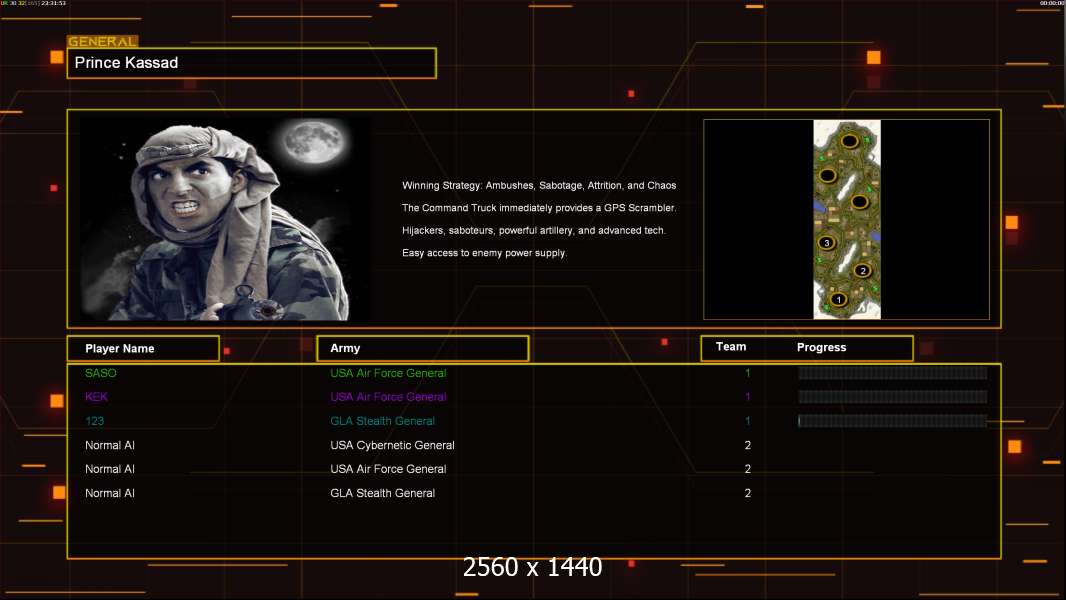Click the Army column header
This screenshot has height=600, width=1066.
[422, 348]
